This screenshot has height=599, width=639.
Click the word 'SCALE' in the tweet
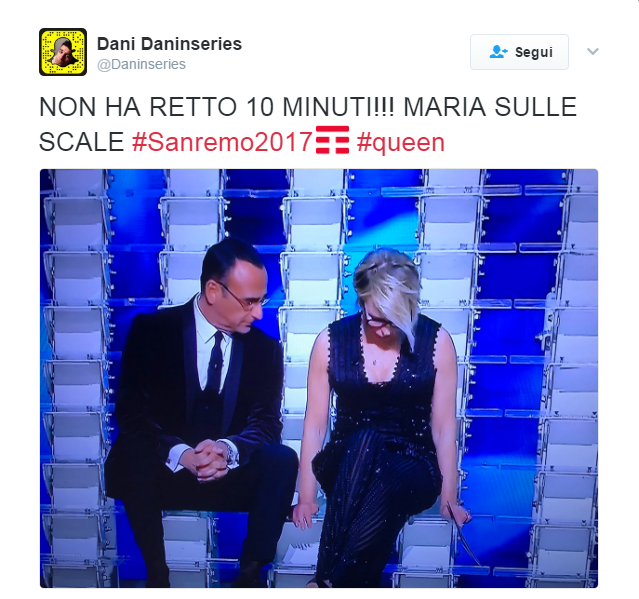pos(82,142)
